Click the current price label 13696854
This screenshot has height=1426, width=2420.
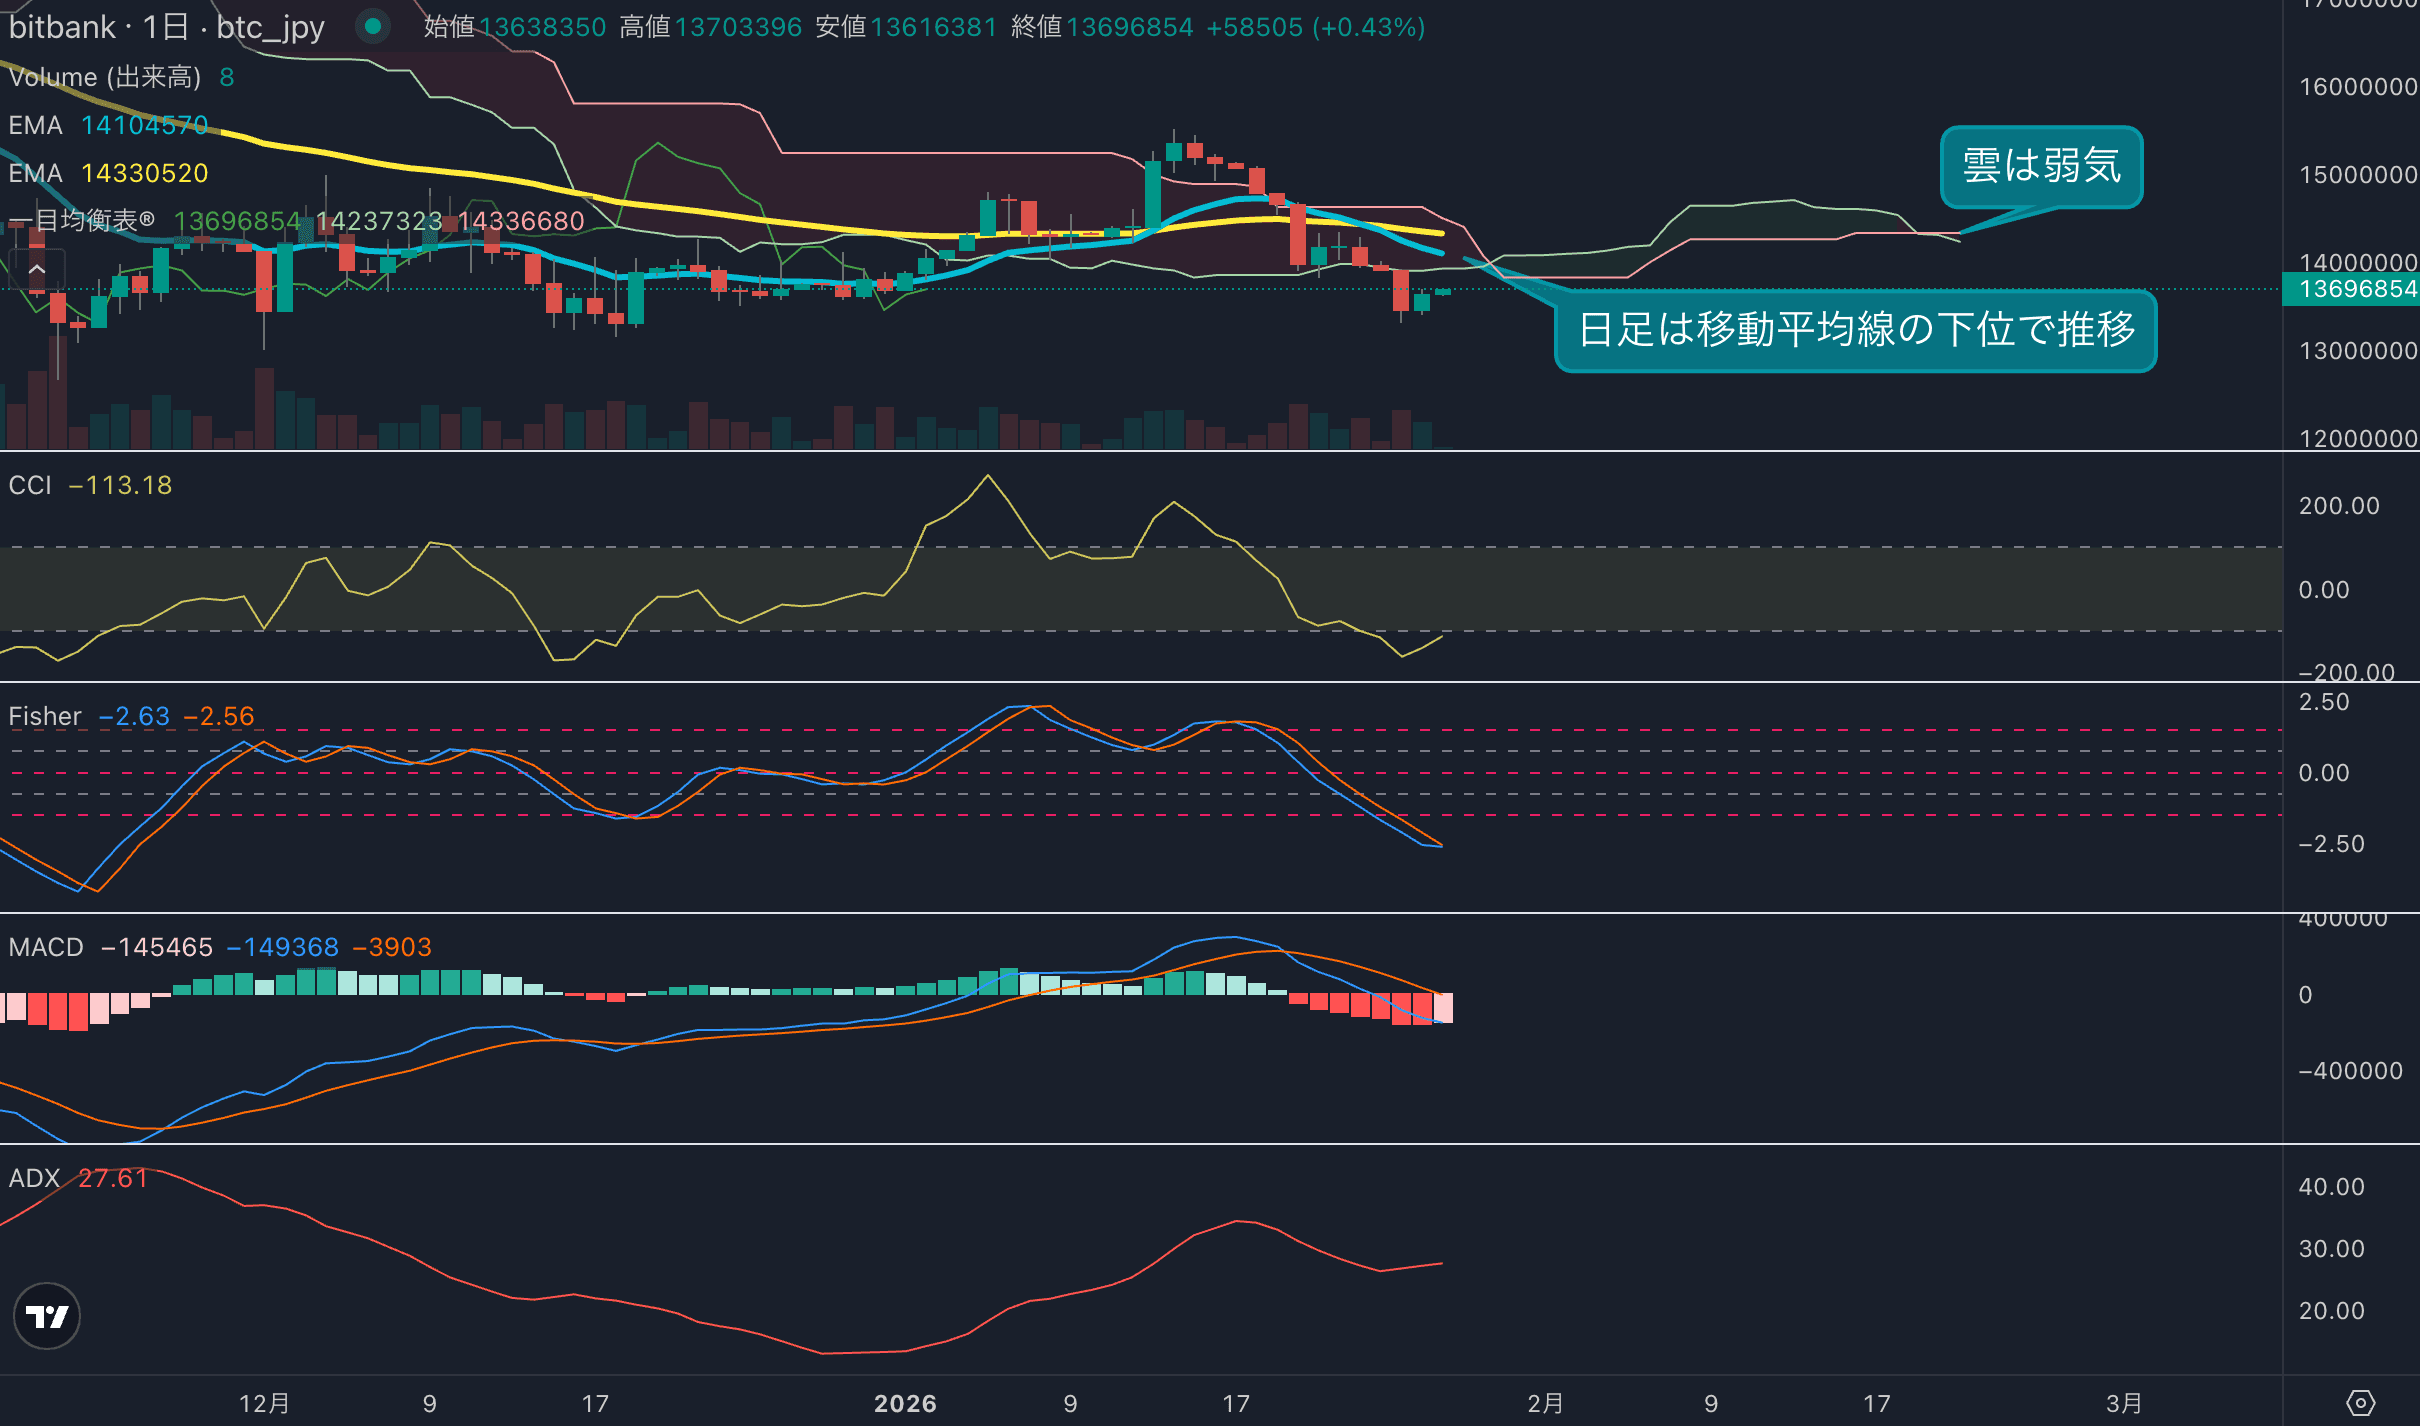click(2357, 289)
